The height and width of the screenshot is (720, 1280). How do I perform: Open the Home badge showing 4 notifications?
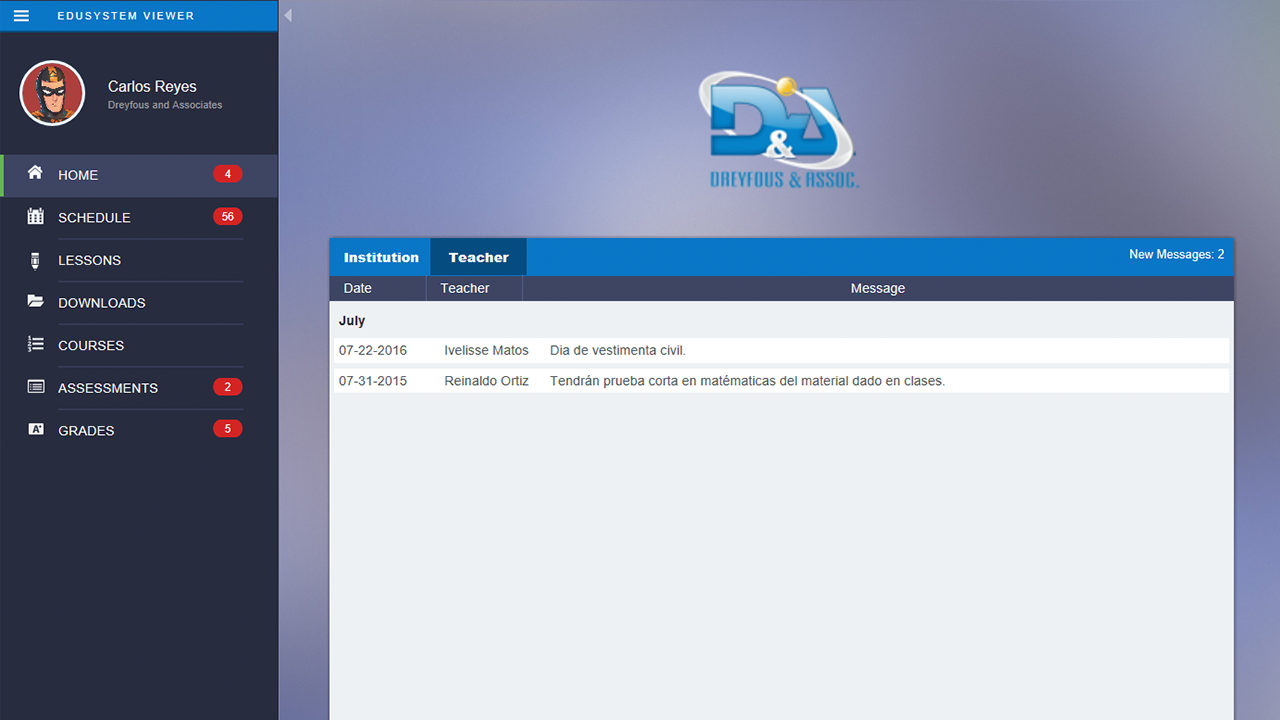point(227,173)
